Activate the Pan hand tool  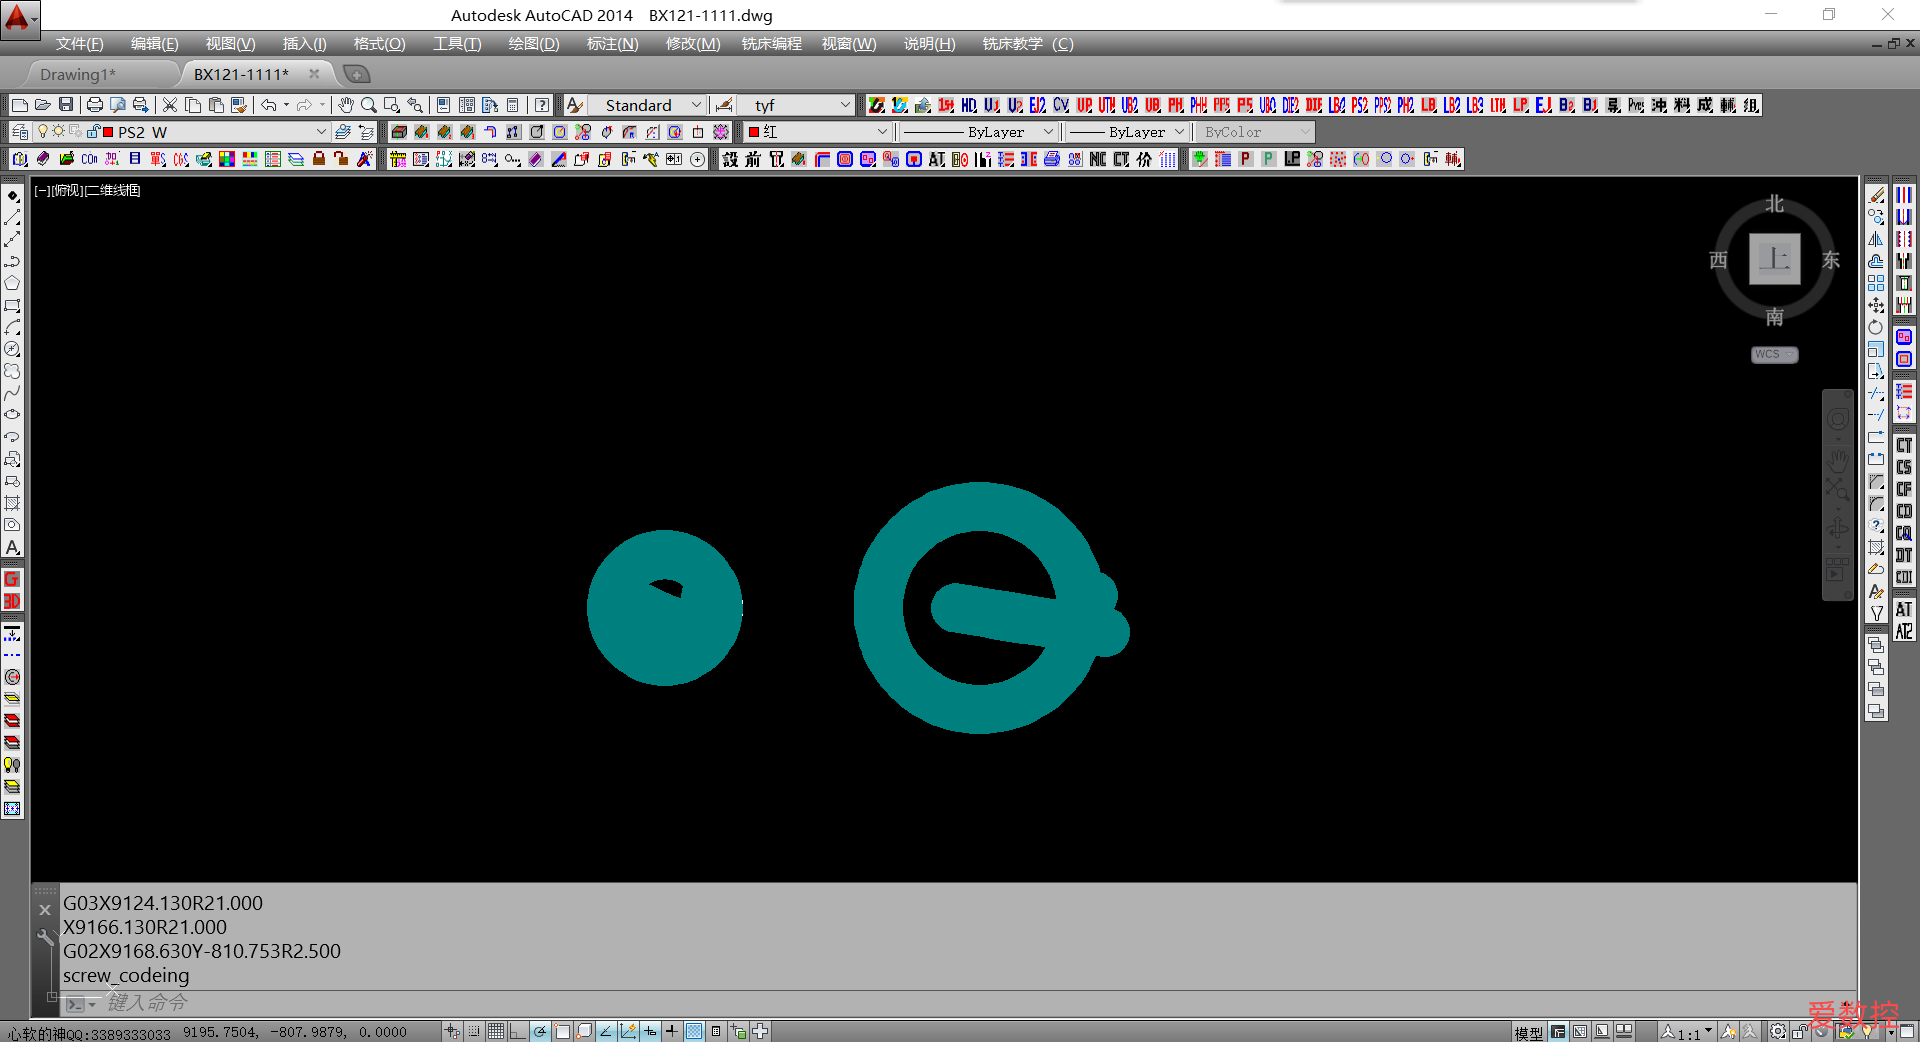click(346, 105)
